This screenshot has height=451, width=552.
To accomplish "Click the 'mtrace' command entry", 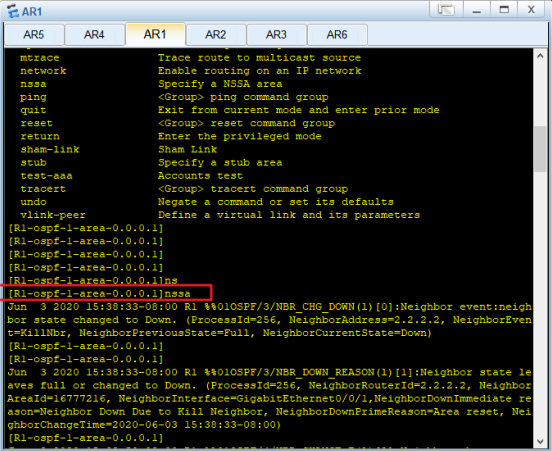I will tap(40, 58).
